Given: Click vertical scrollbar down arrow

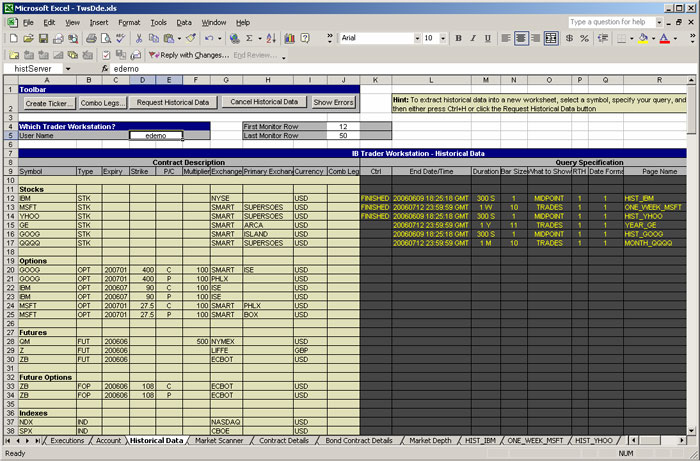Looking at the screenshot, I should [692, 431].
